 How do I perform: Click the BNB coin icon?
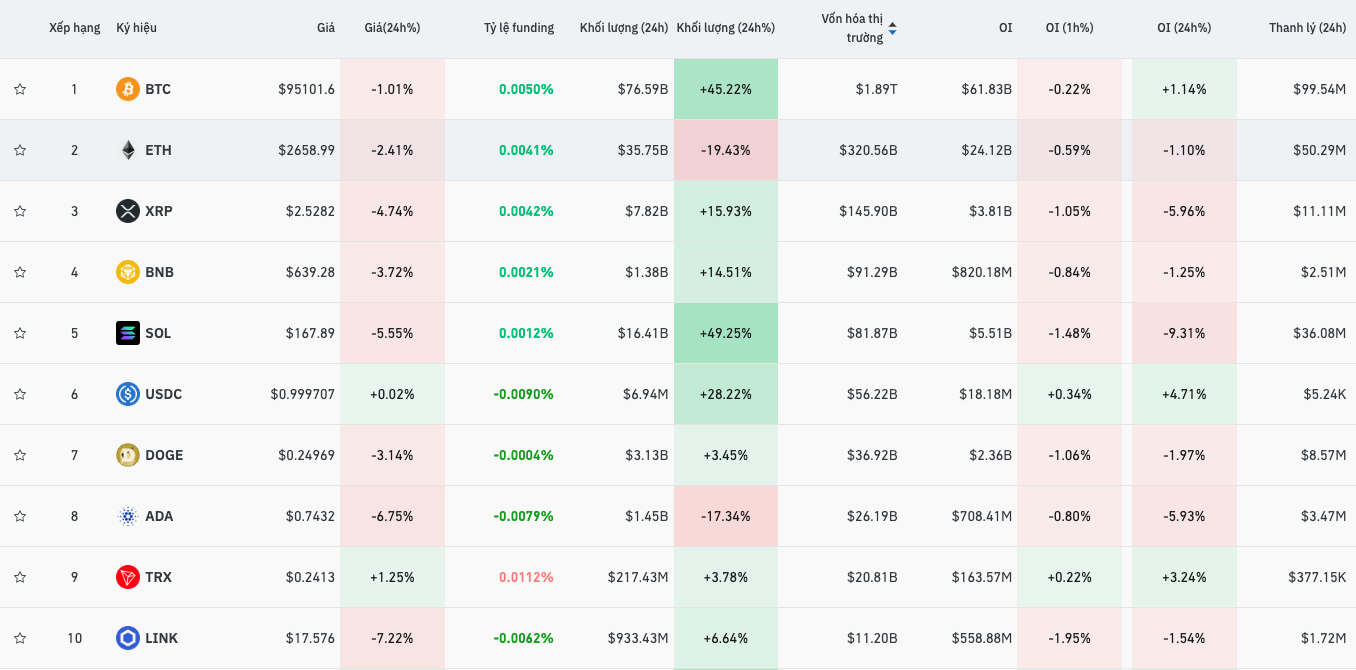128,272
